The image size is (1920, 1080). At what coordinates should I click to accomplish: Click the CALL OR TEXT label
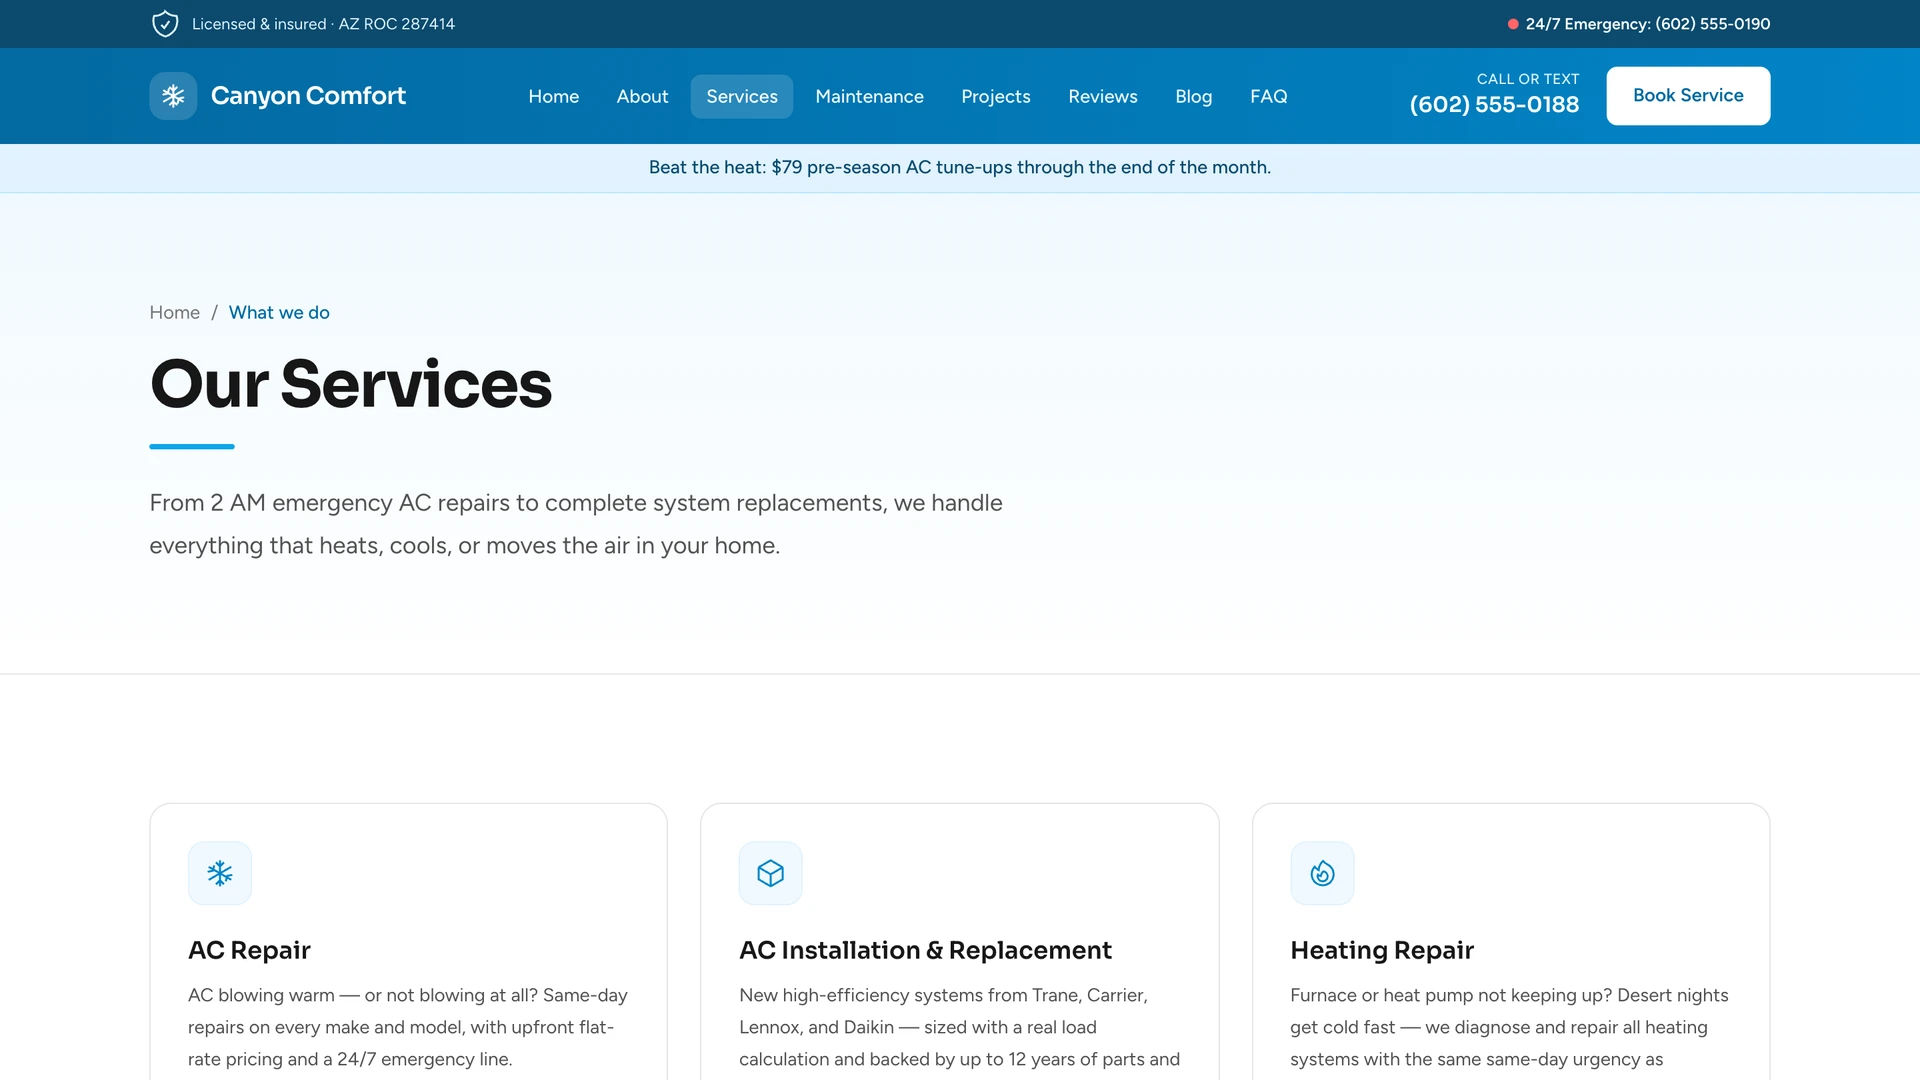click(1528, 79)
